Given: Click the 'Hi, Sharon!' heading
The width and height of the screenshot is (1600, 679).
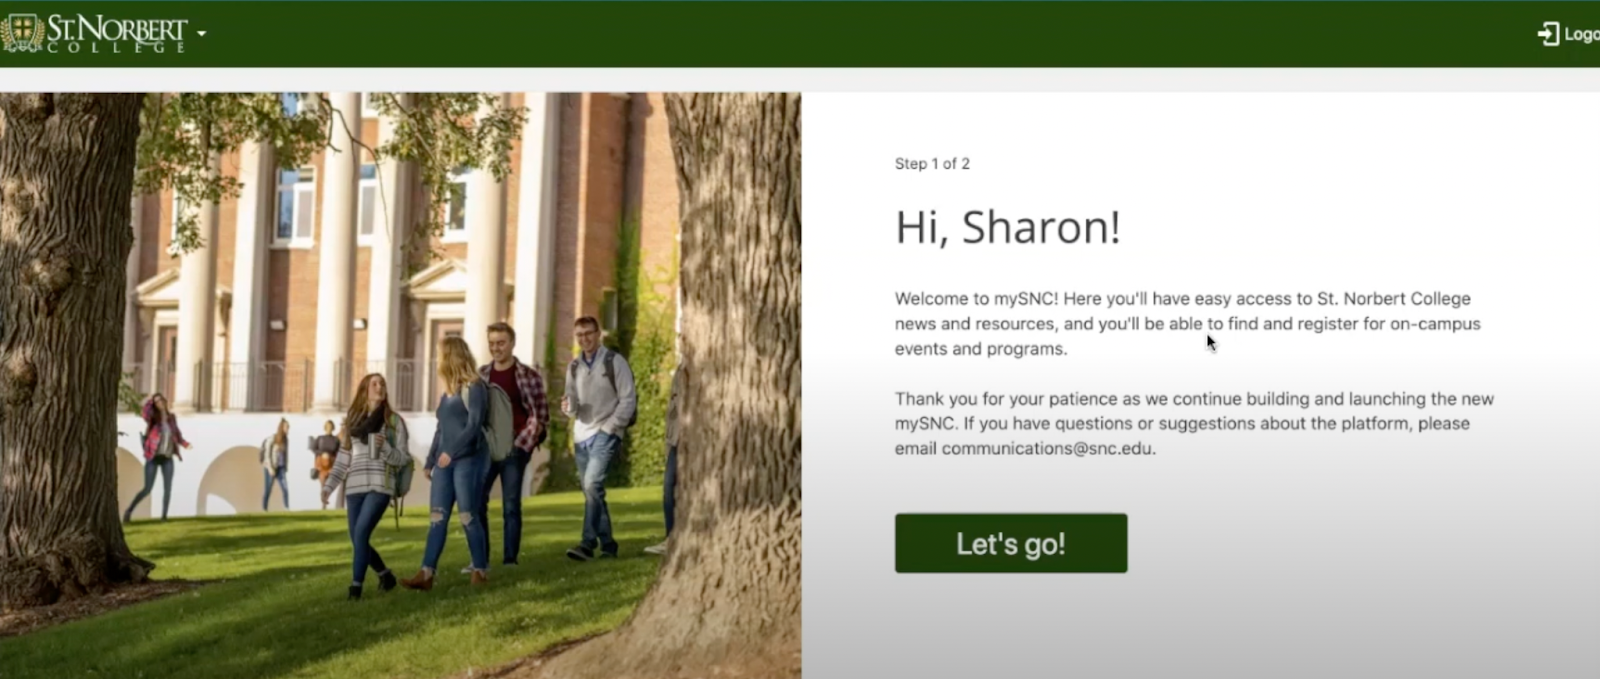Looking at the screenshot, I should pyautogui.click(x=1008, y=227).
